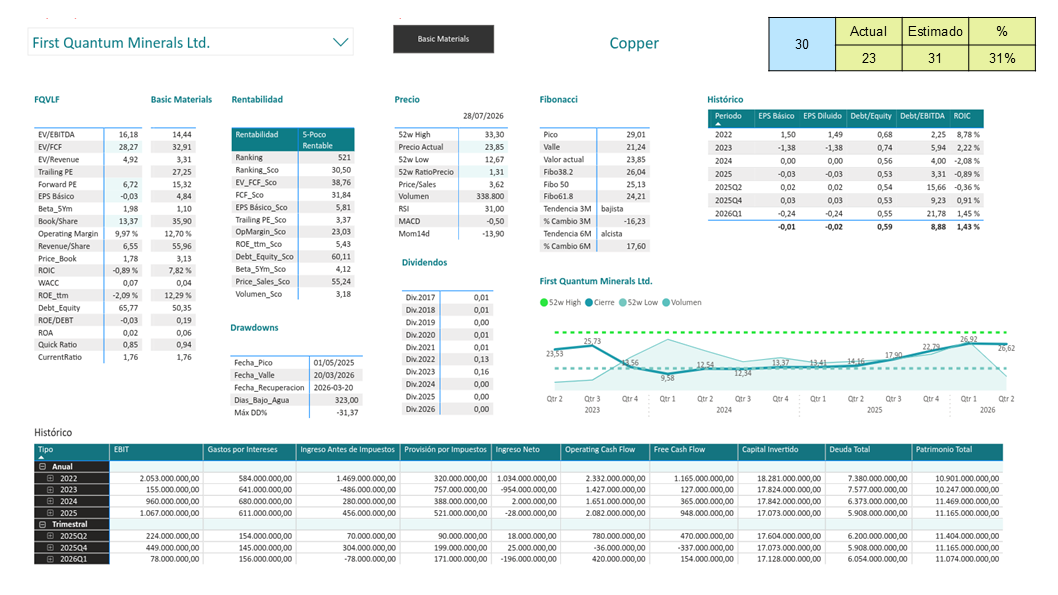Viewport: 1058px width, 595px height.
Task: Click the 9,58 data point label on chart
Action: (x=667, y=378)
